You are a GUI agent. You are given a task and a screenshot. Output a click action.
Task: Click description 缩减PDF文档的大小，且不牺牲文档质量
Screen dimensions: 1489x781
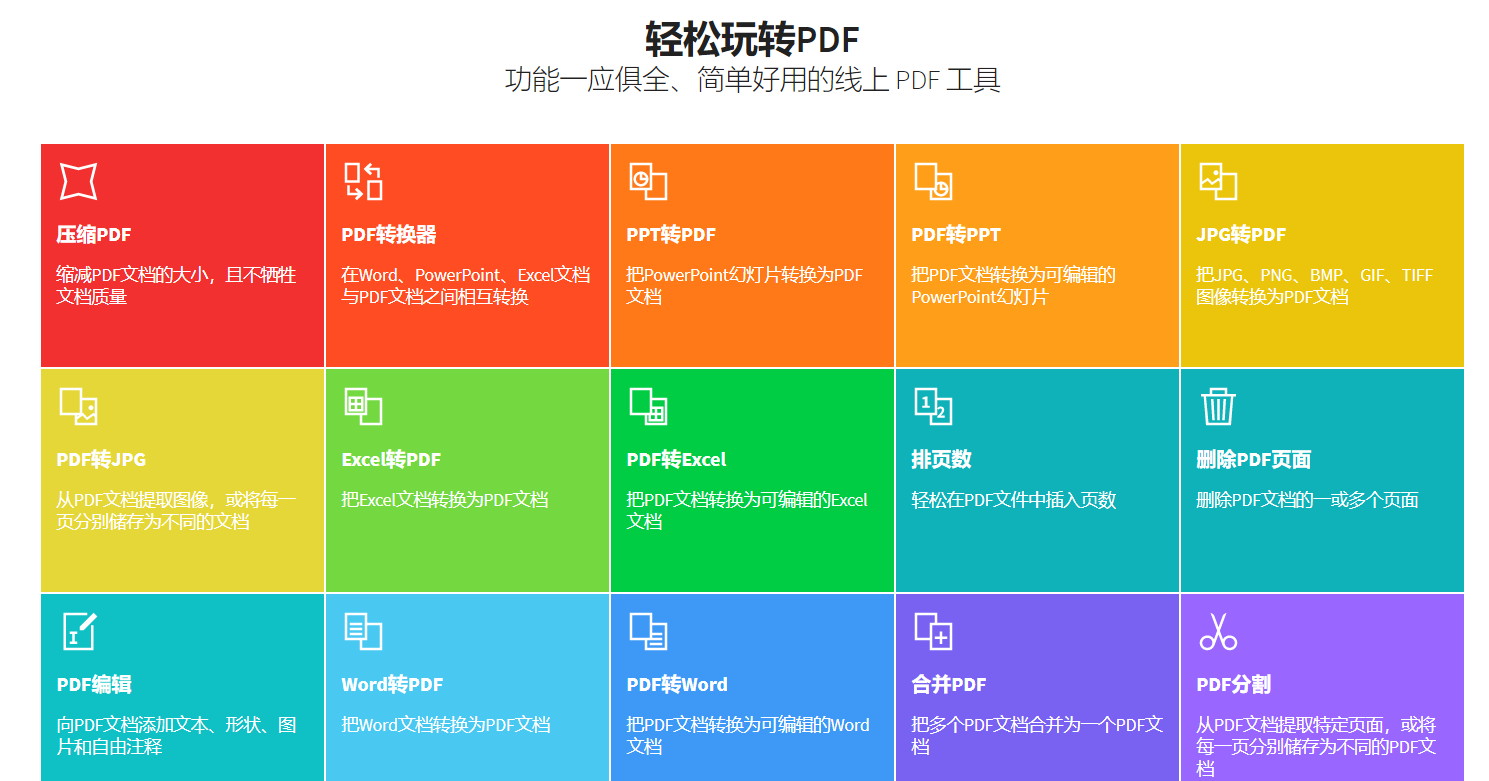pyautogui.click(x=176, y=286)
